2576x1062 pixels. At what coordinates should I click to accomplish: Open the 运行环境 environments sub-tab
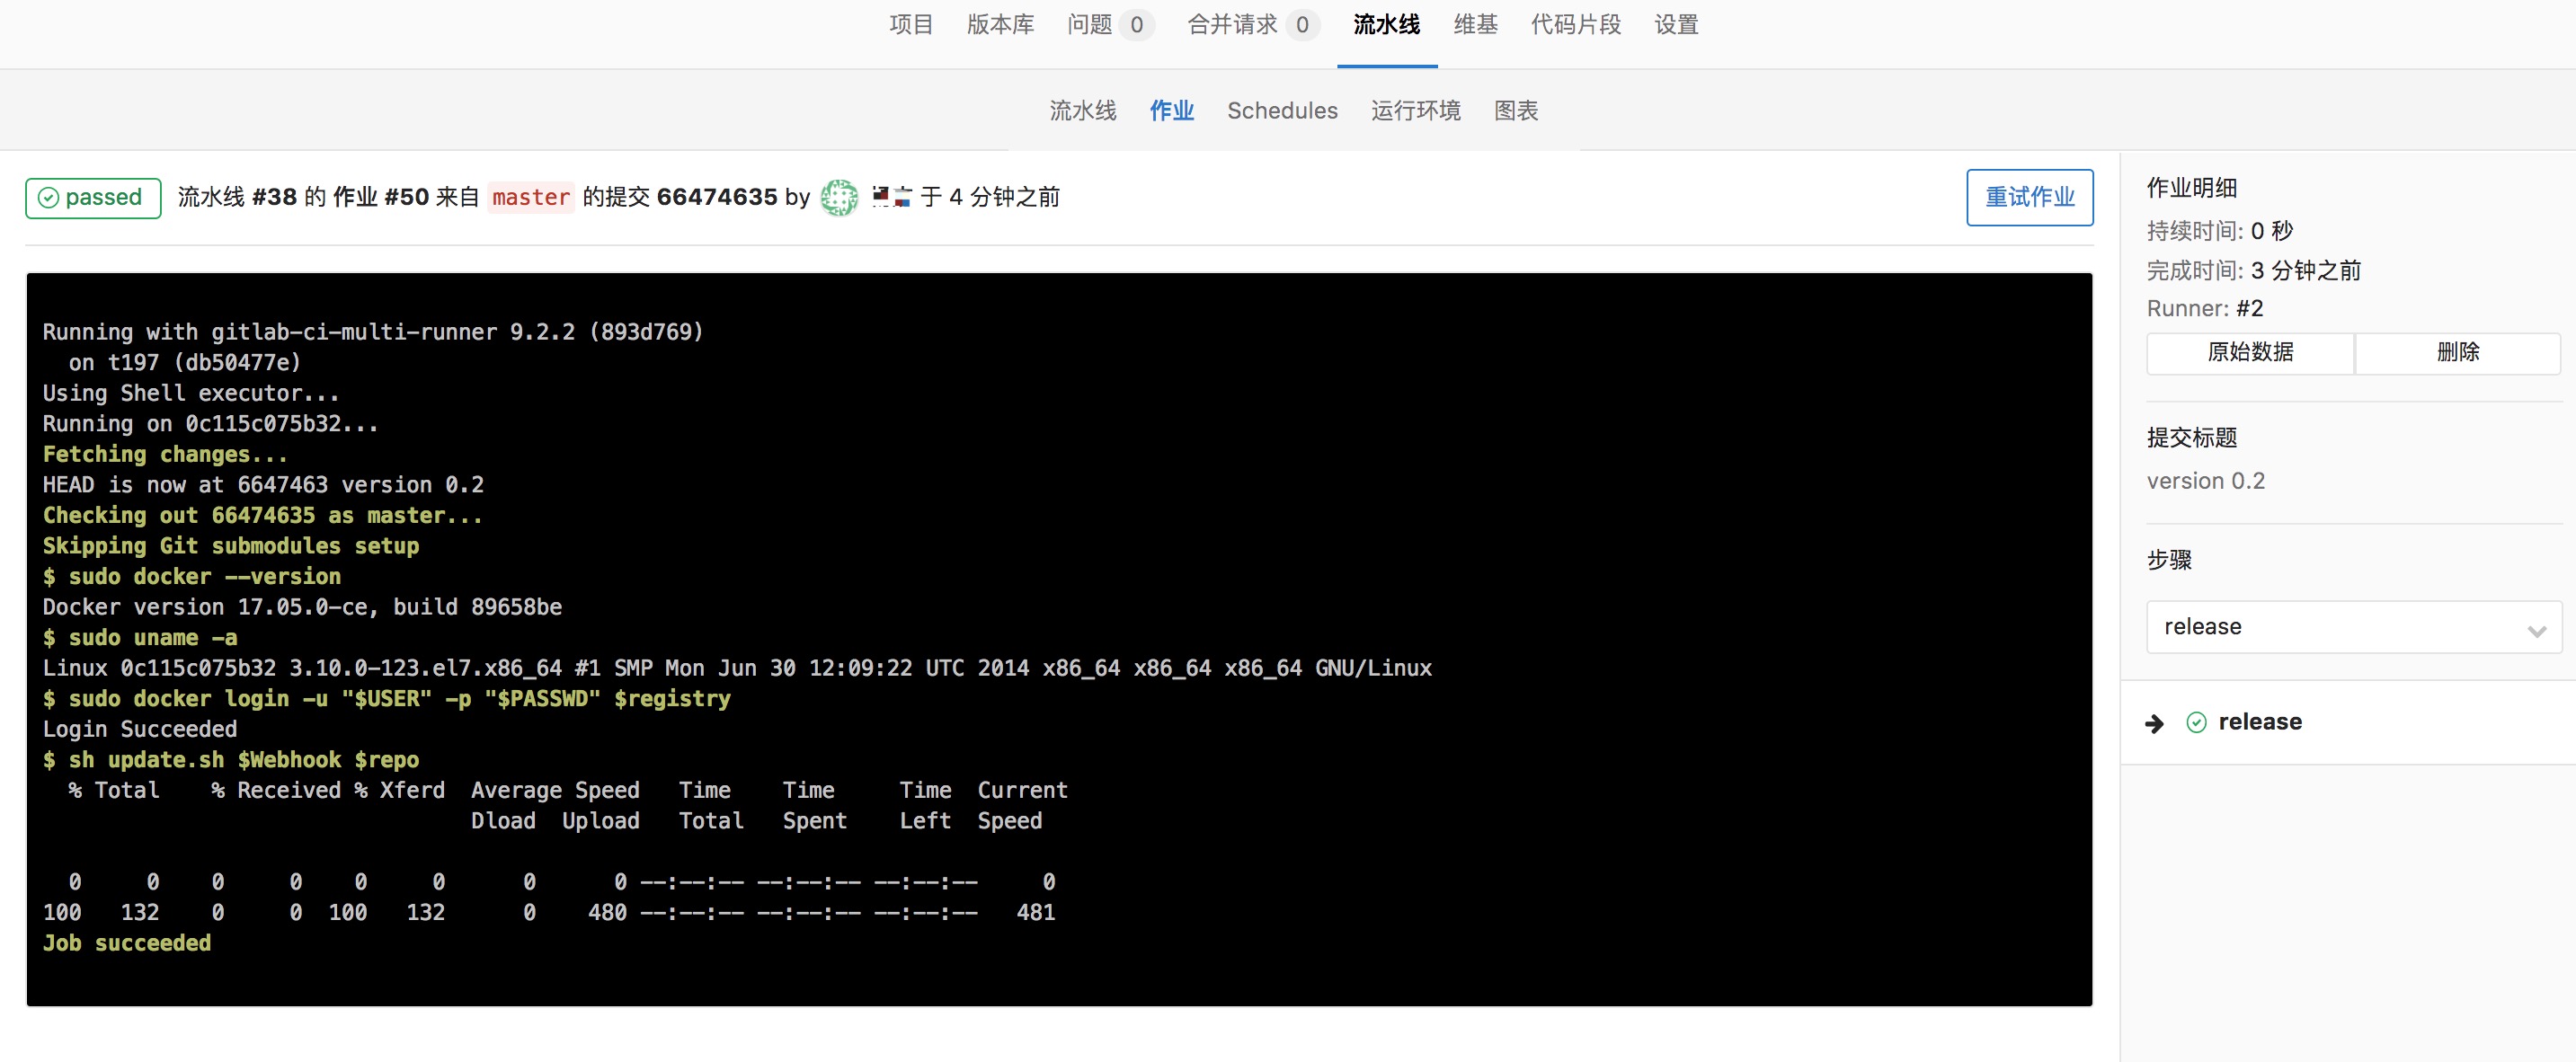(x=1415, y=111)
